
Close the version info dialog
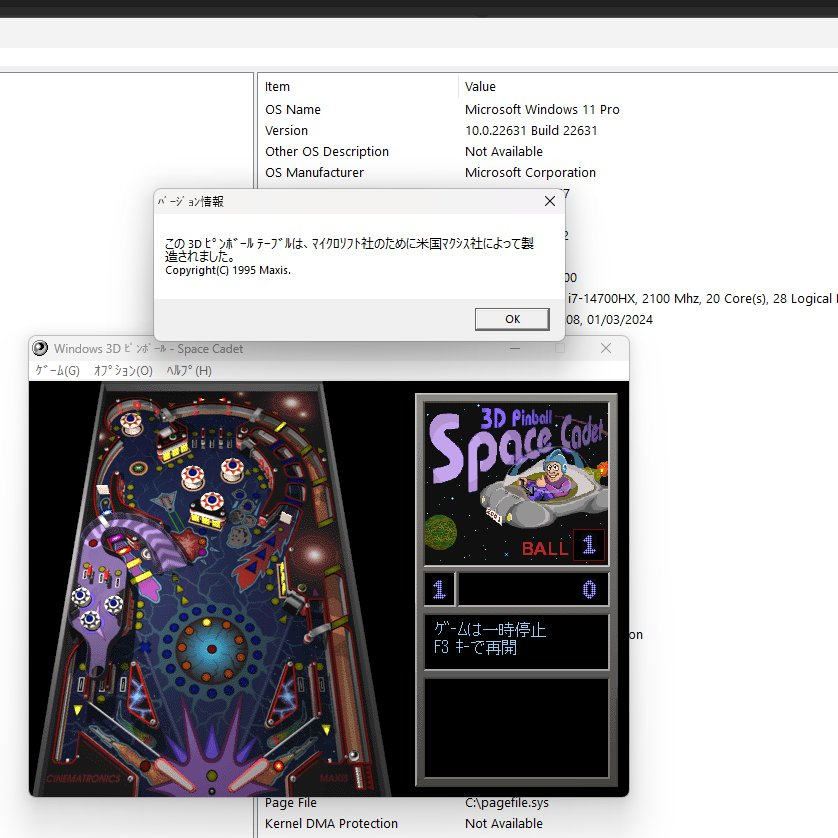549,201
